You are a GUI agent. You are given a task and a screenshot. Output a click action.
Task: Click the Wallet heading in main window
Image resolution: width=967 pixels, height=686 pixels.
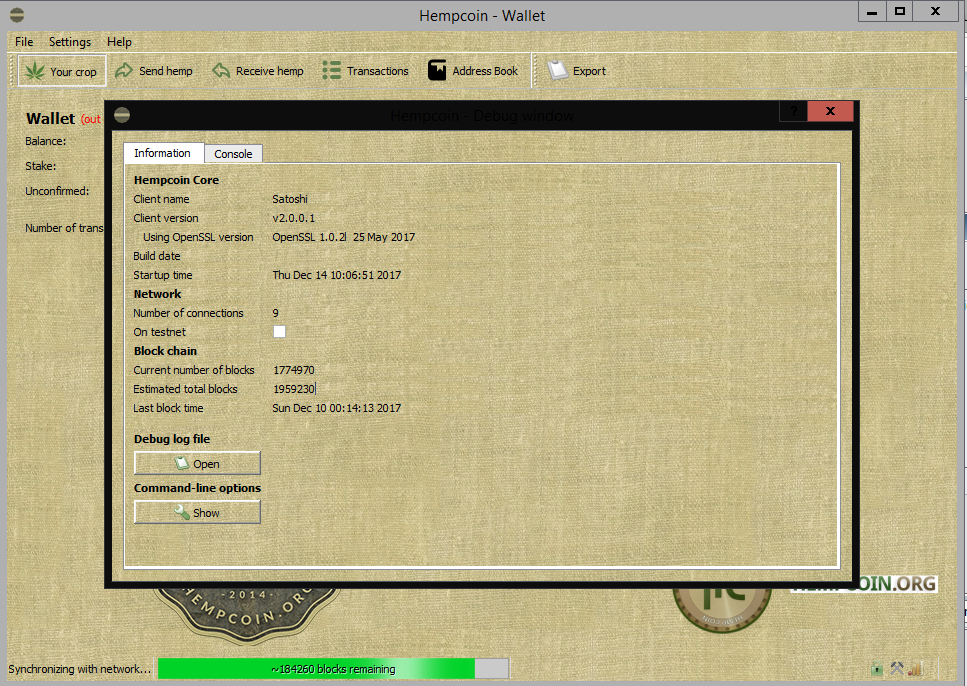[x=51, y=118]
